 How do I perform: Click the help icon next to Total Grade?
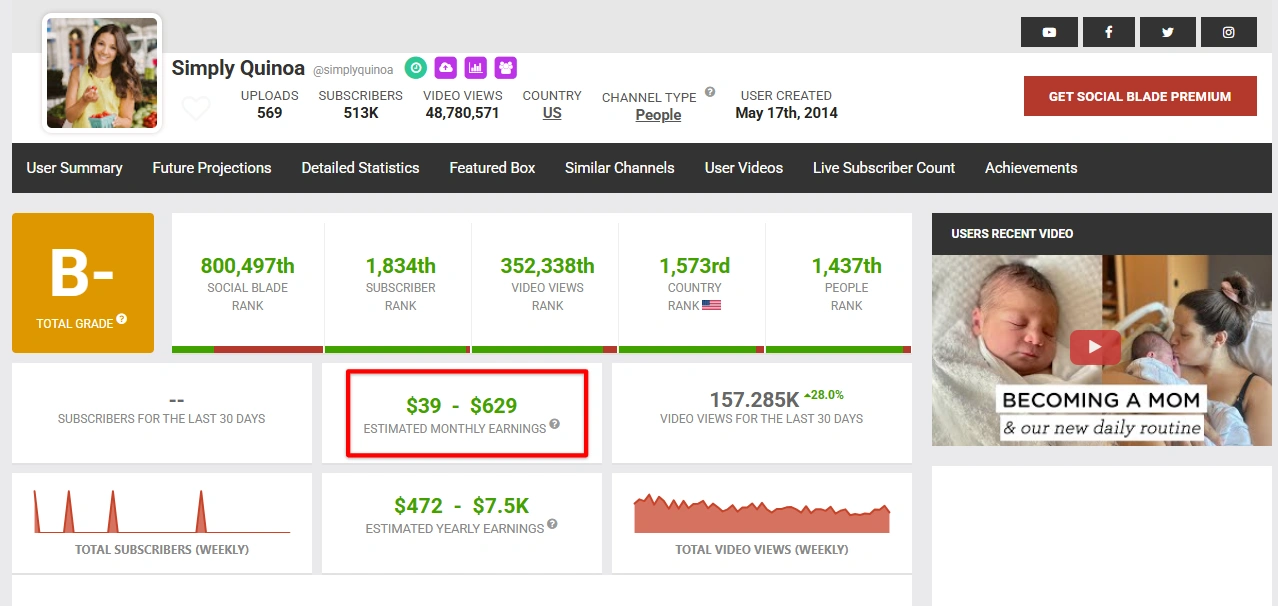click(x=122, y=319)
